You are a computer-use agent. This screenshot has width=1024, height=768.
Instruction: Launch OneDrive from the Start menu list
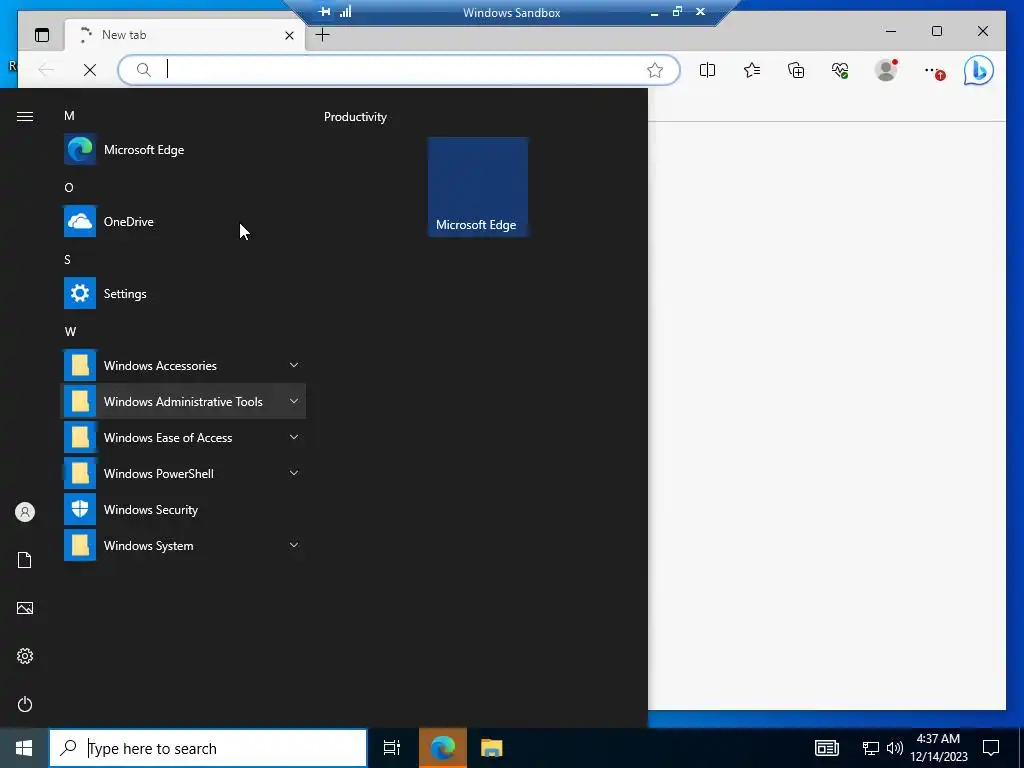[183, 221]
